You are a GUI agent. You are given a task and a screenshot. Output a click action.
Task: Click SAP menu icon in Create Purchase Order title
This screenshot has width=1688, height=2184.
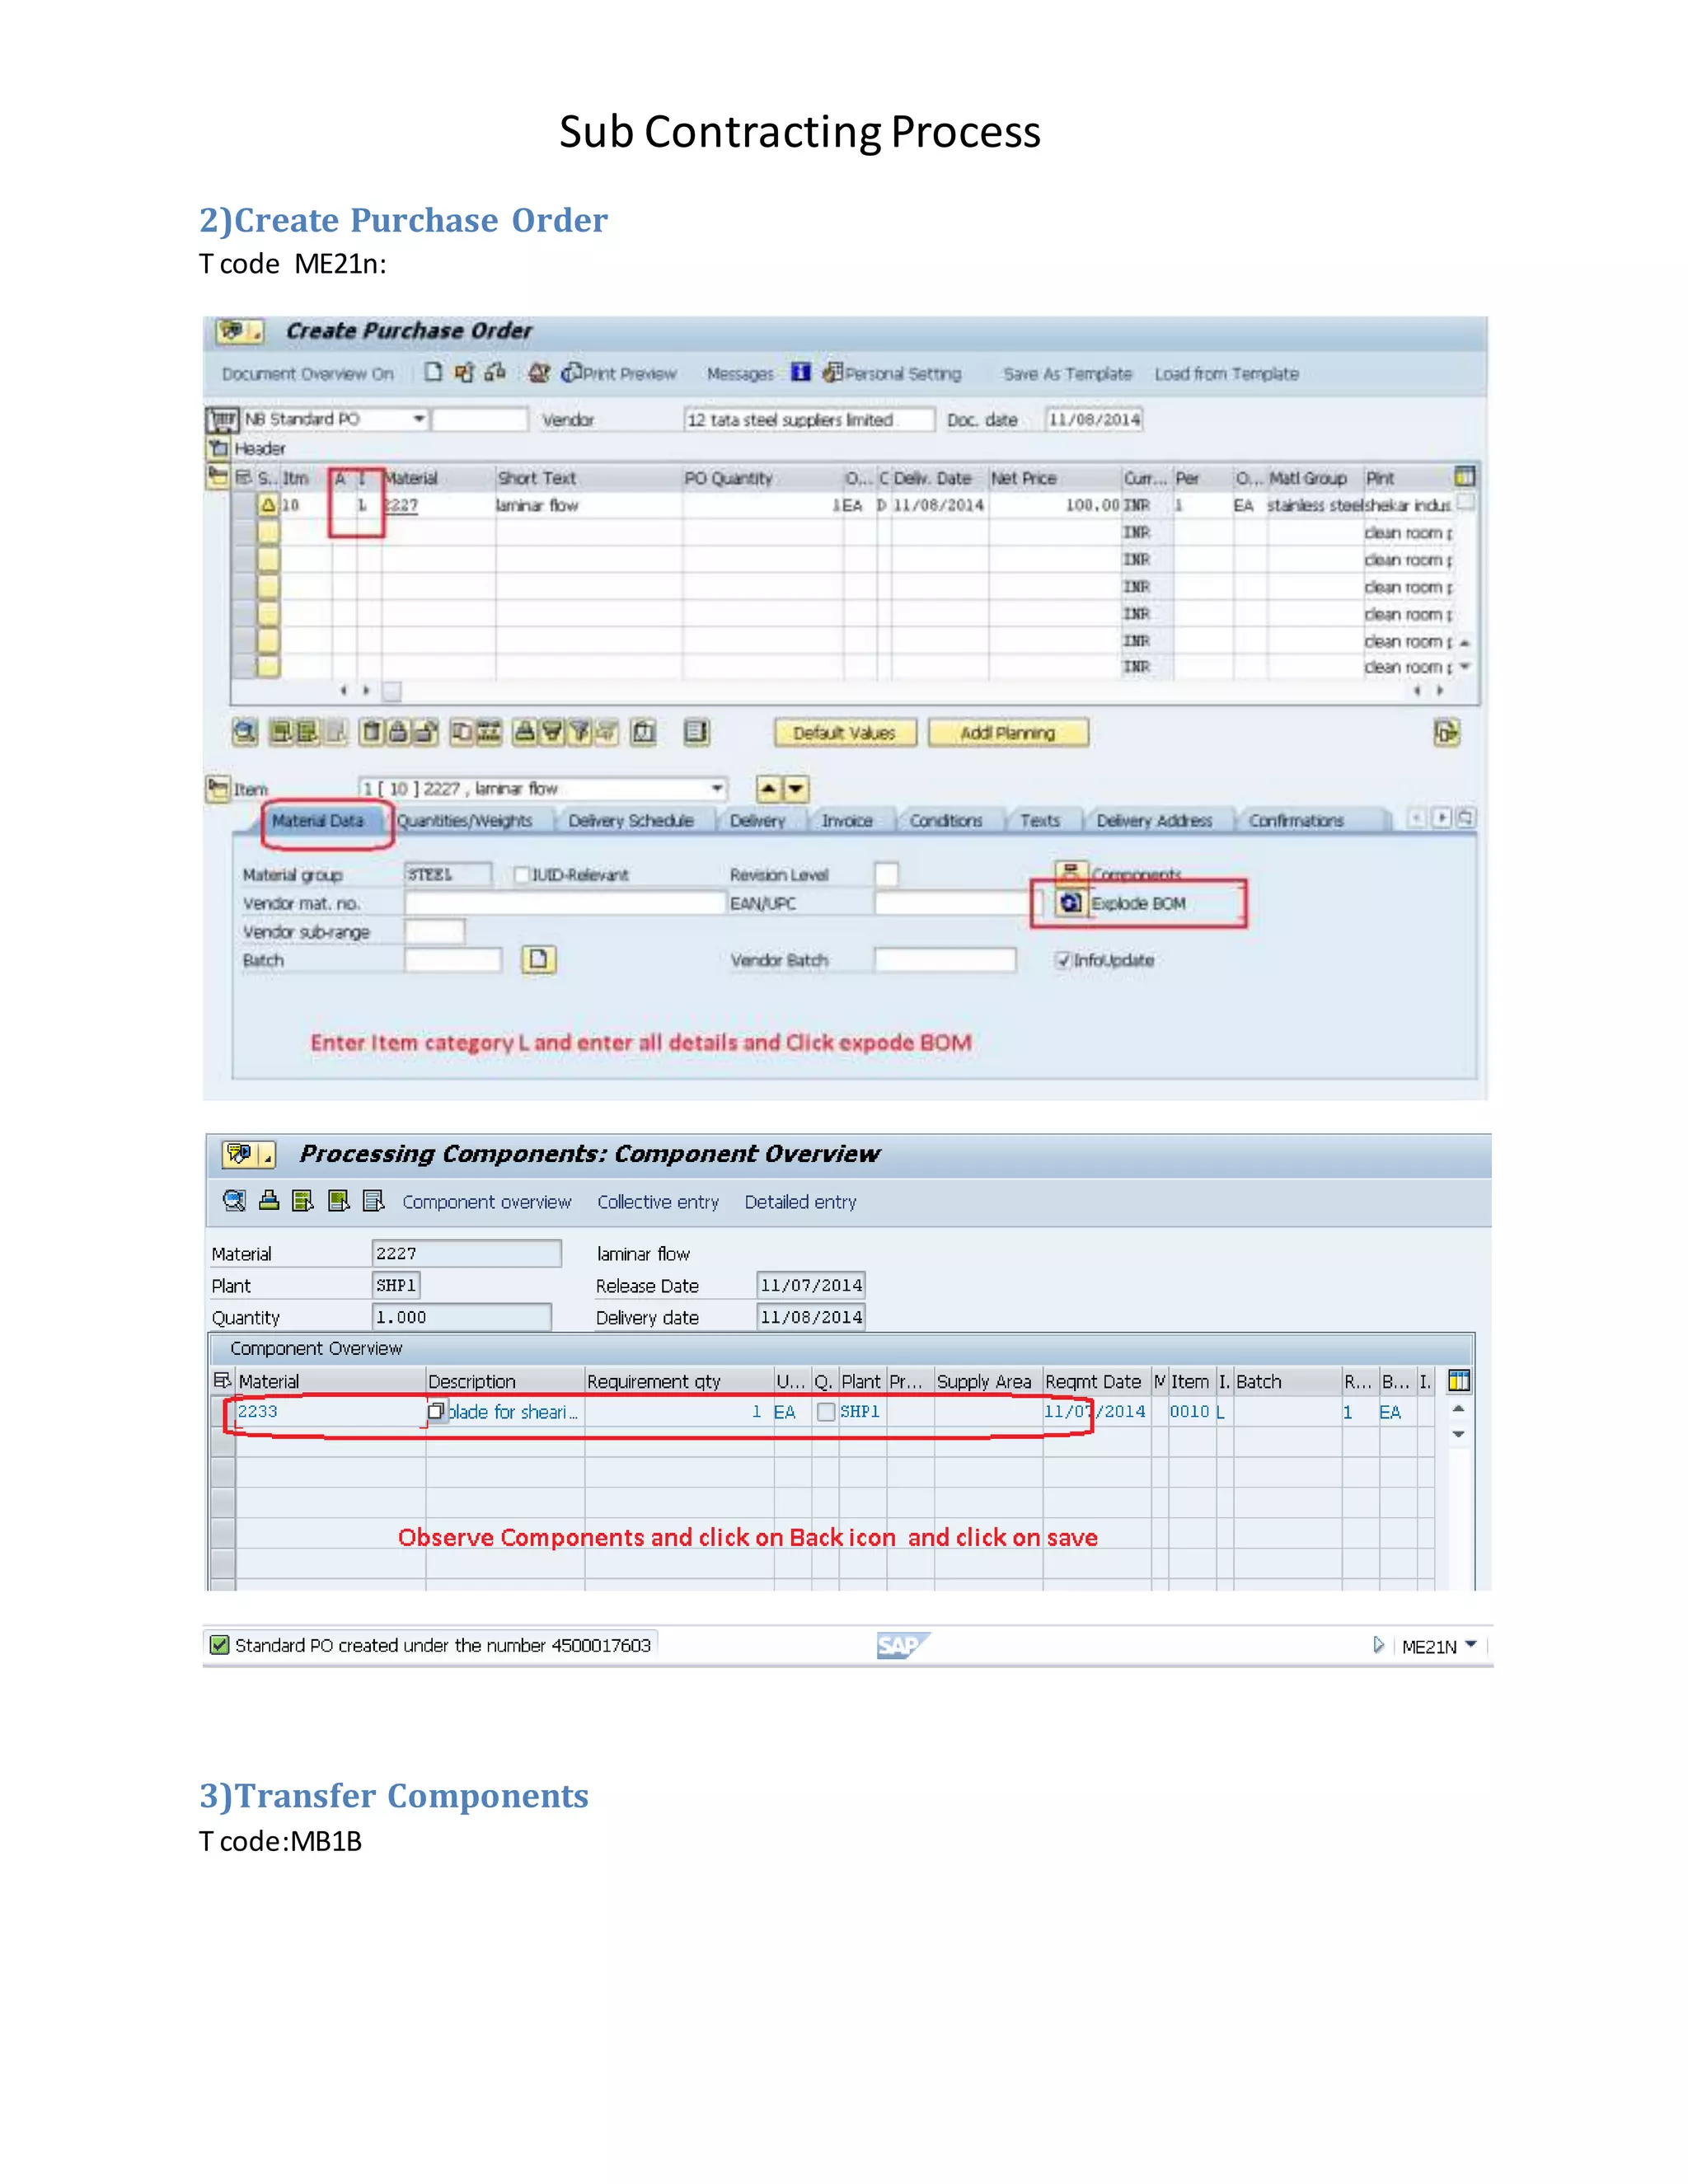(x=240, y=331)
